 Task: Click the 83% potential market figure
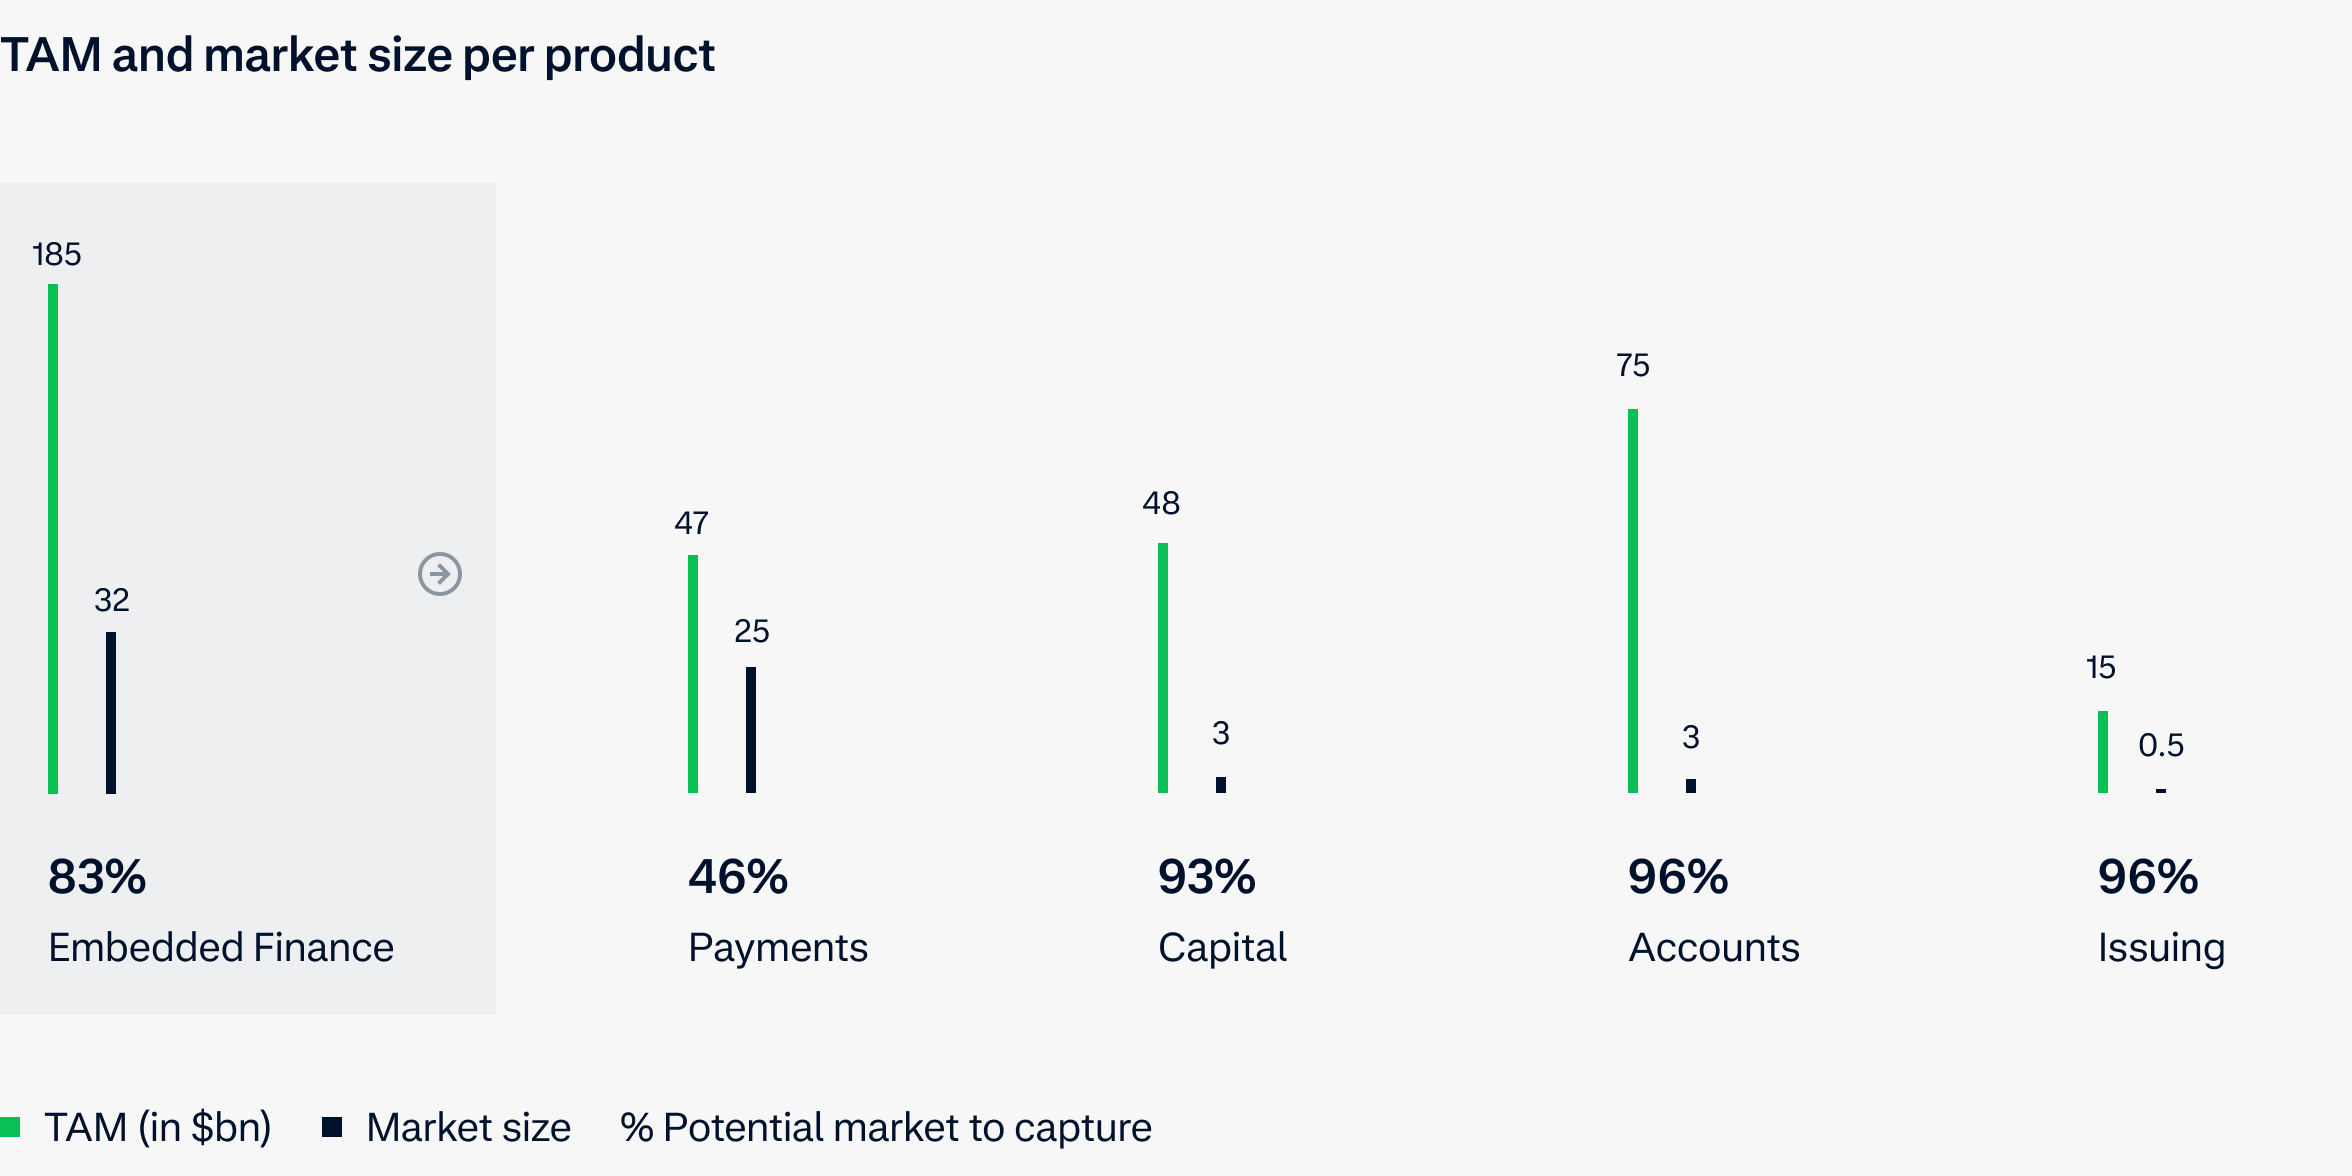coord(97,877)
